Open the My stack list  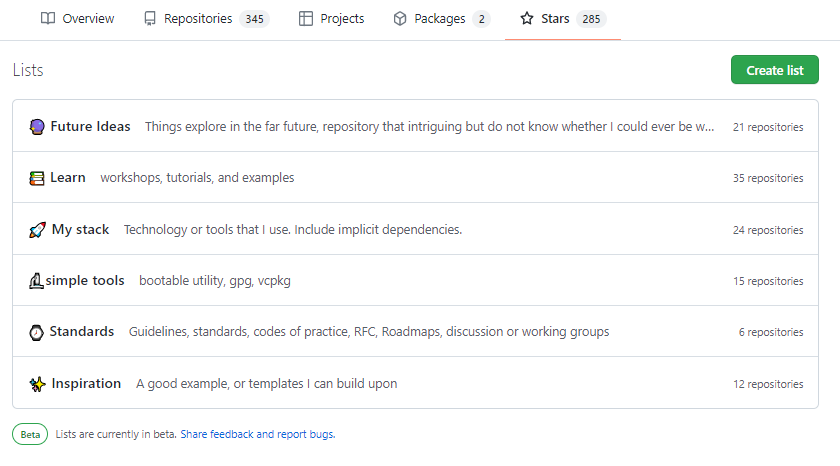coord(80,229)
